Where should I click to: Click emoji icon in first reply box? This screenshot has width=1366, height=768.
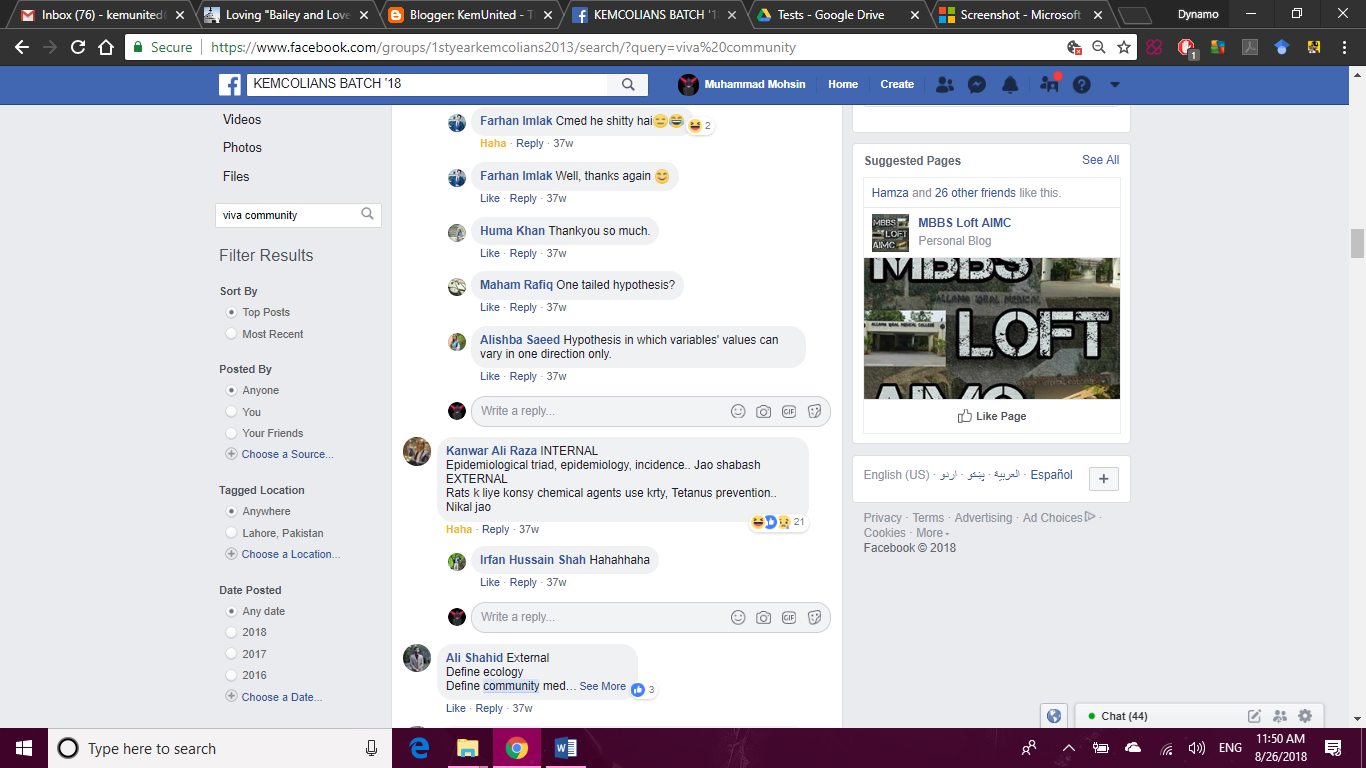[738, 411]
